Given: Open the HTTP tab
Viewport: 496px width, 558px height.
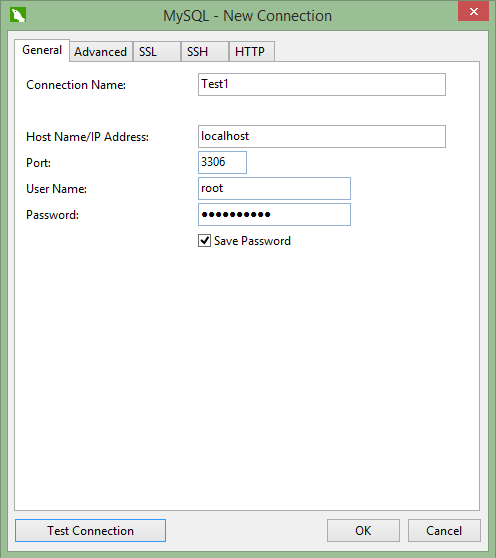Looking at the screenshot, I should tap(252, 52).
